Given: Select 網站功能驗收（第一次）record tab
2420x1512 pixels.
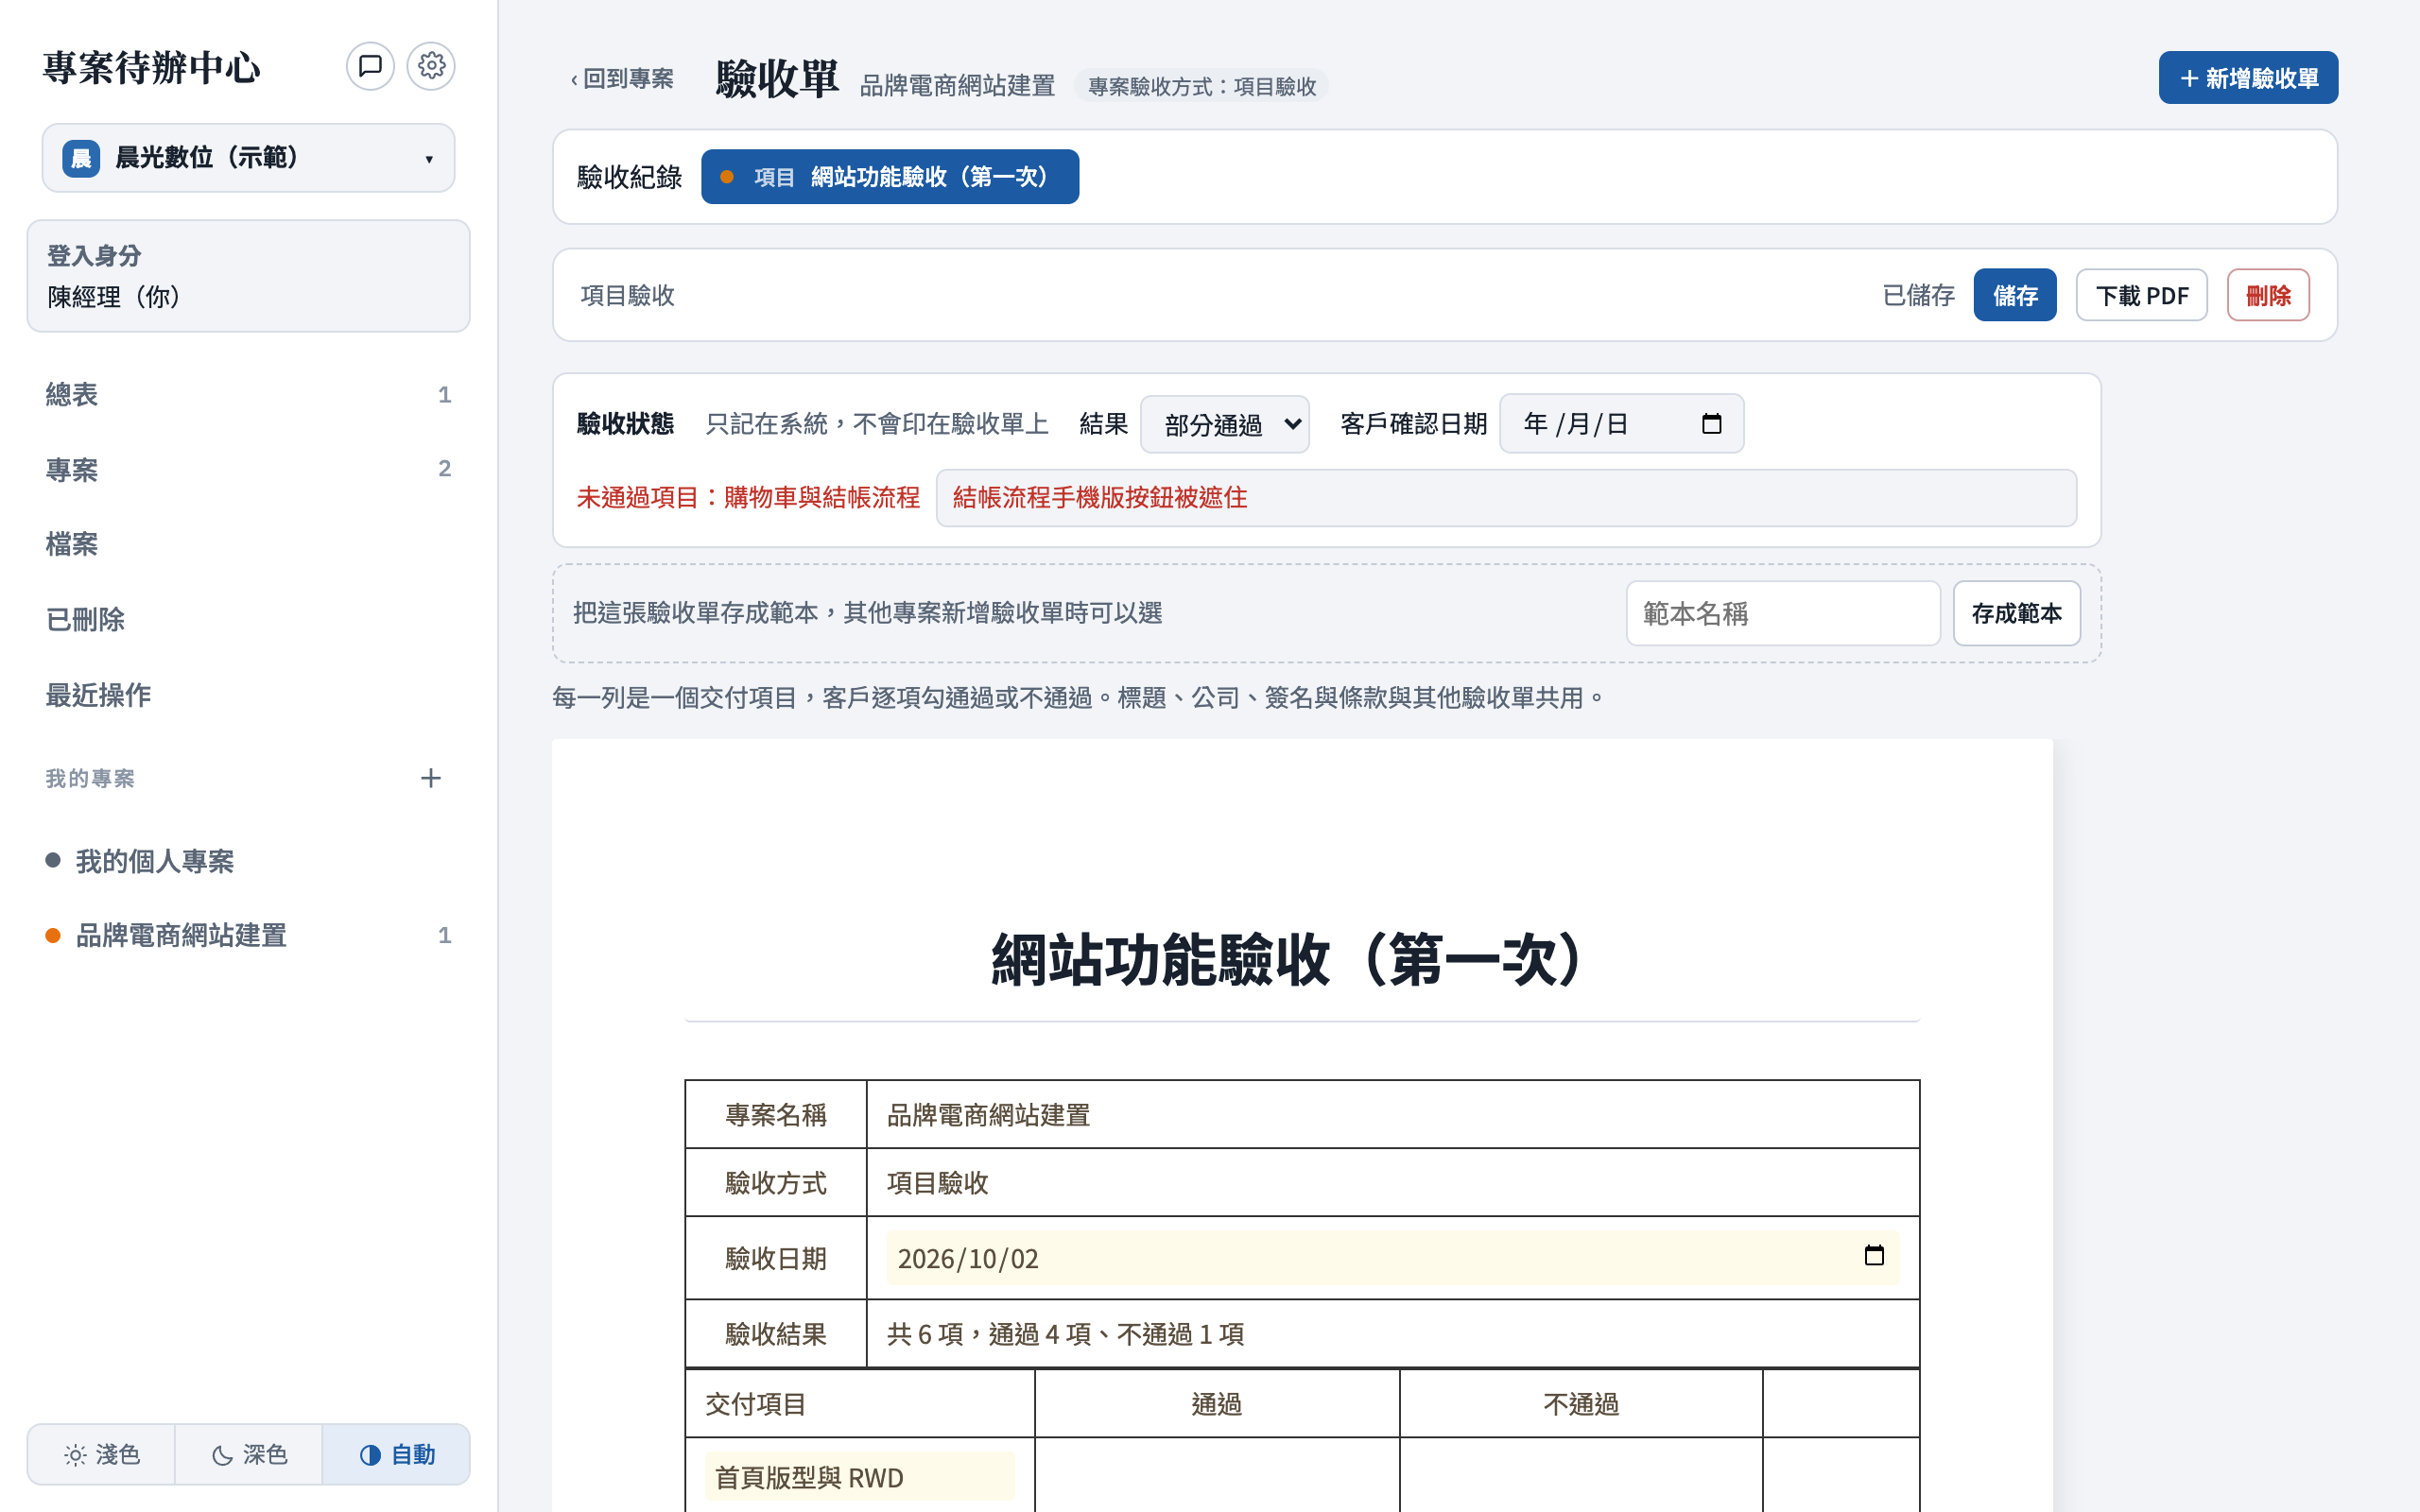Looking at the screenshot, I should click(889, 177).
